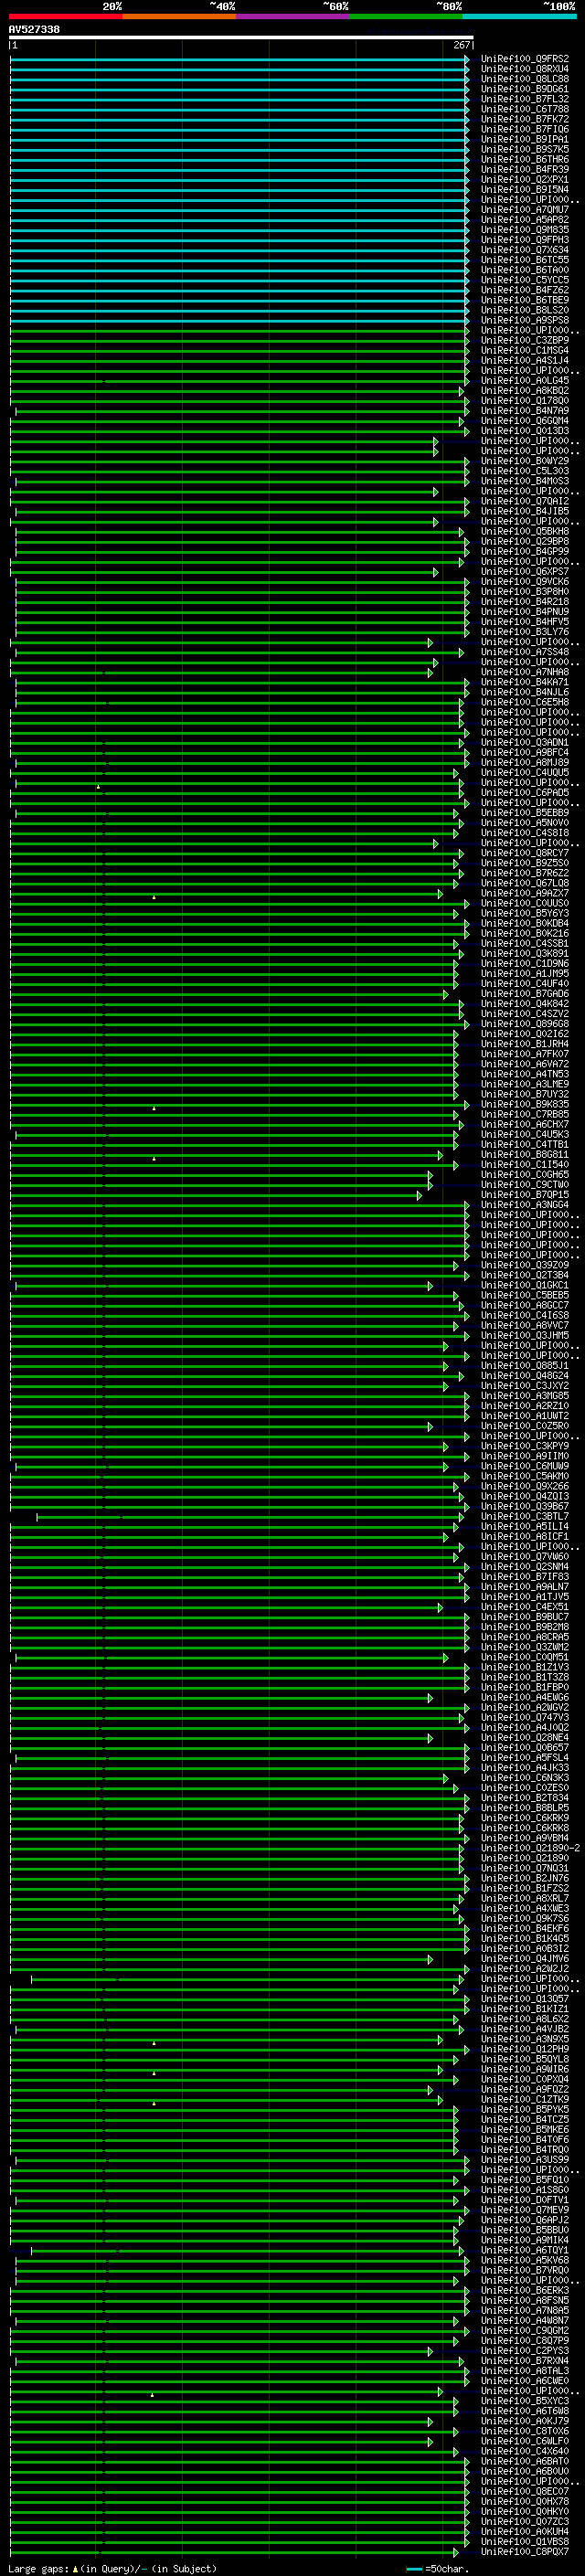
Task: Select UniRef100_Q013D3 entry
Action: tap(524, 431)
